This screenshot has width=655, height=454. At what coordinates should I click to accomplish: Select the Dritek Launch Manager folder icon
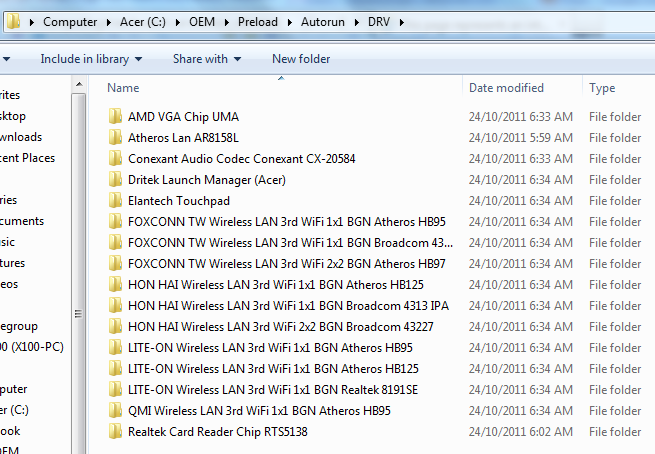115,180
